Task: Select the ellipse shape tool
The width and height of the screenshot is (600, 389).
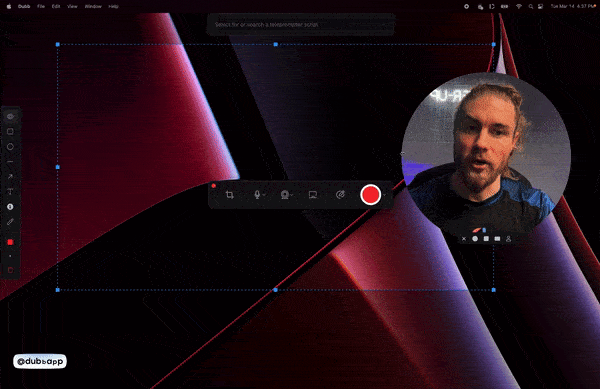Action: (x=10, y=146)
